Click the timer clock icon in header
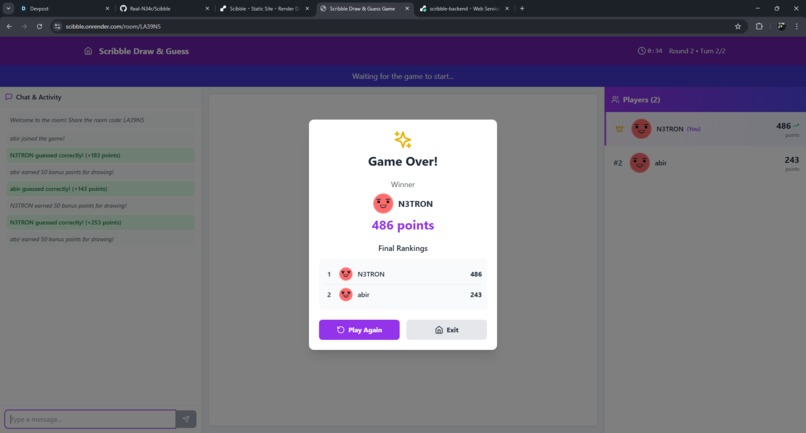The width and height of the screenshot is (806, 433). 642,51
